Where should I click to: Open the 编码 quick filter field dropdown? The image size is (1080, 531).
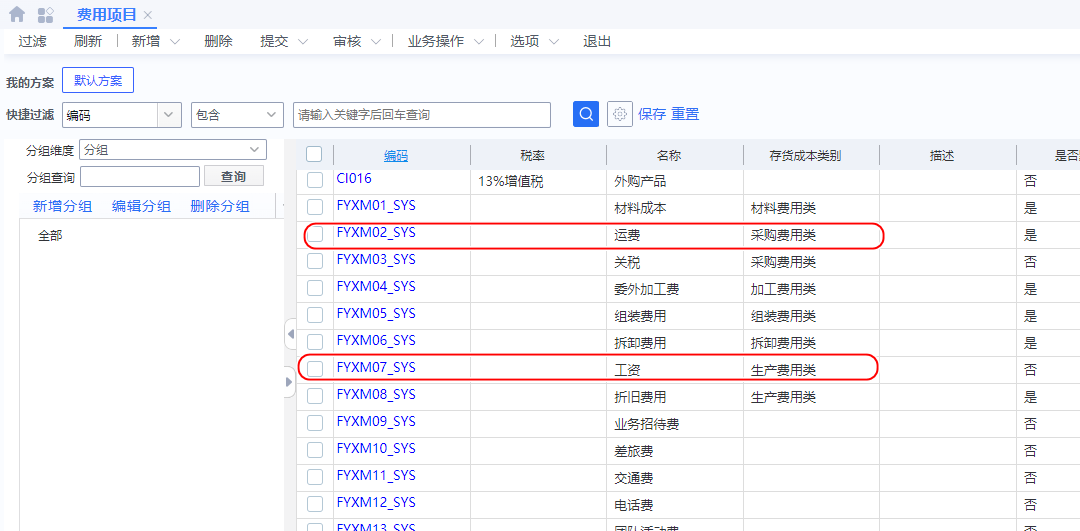tap(169, 115)
